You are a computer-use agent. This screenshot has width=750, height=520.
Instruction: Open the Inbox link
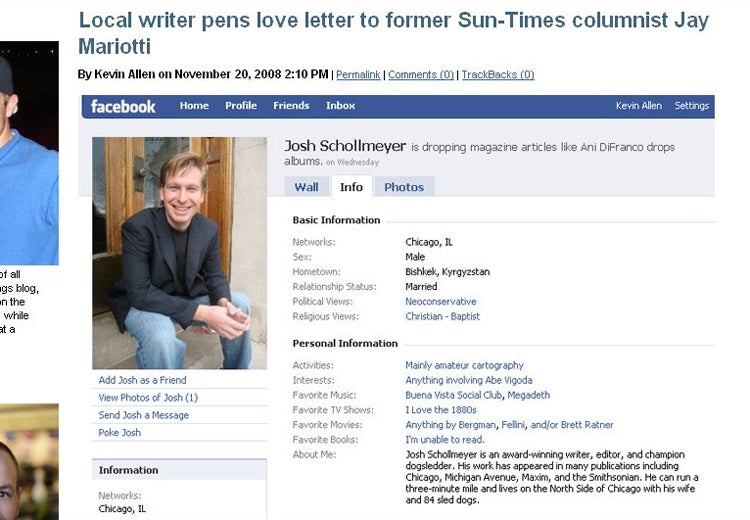[341, 106]
